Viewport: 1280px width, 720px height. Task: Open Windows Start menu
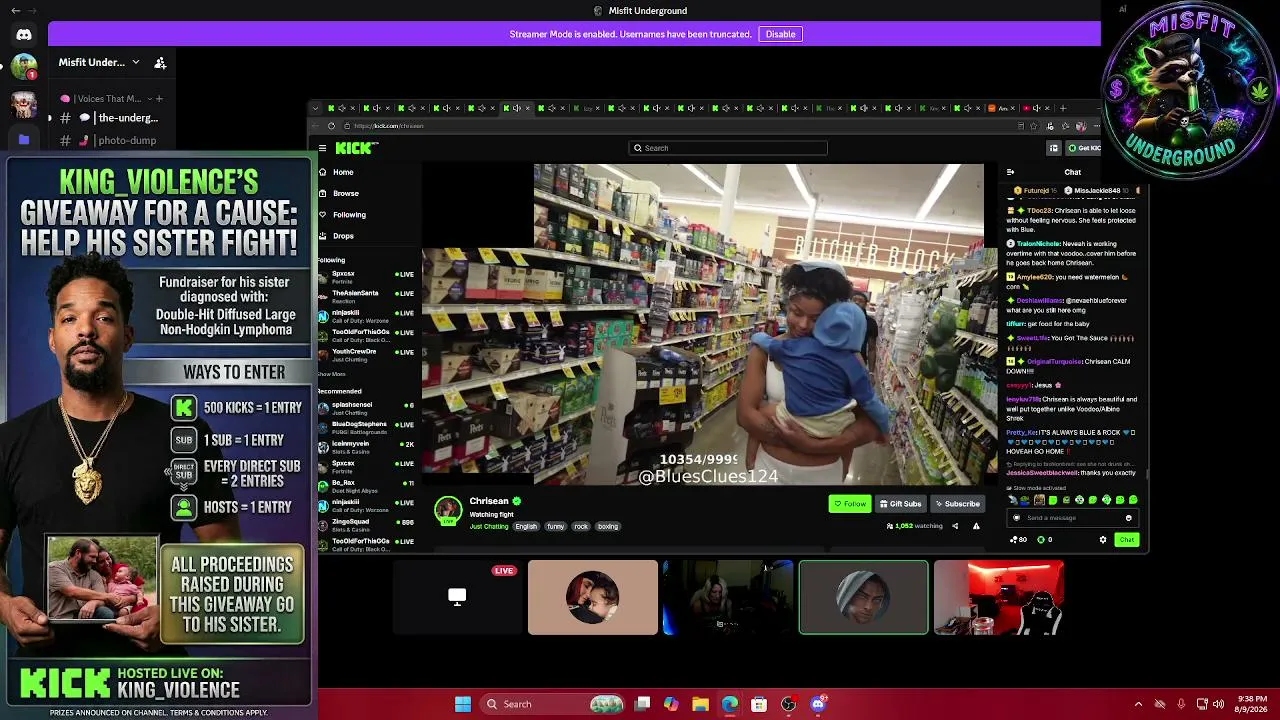click(463, 704)
